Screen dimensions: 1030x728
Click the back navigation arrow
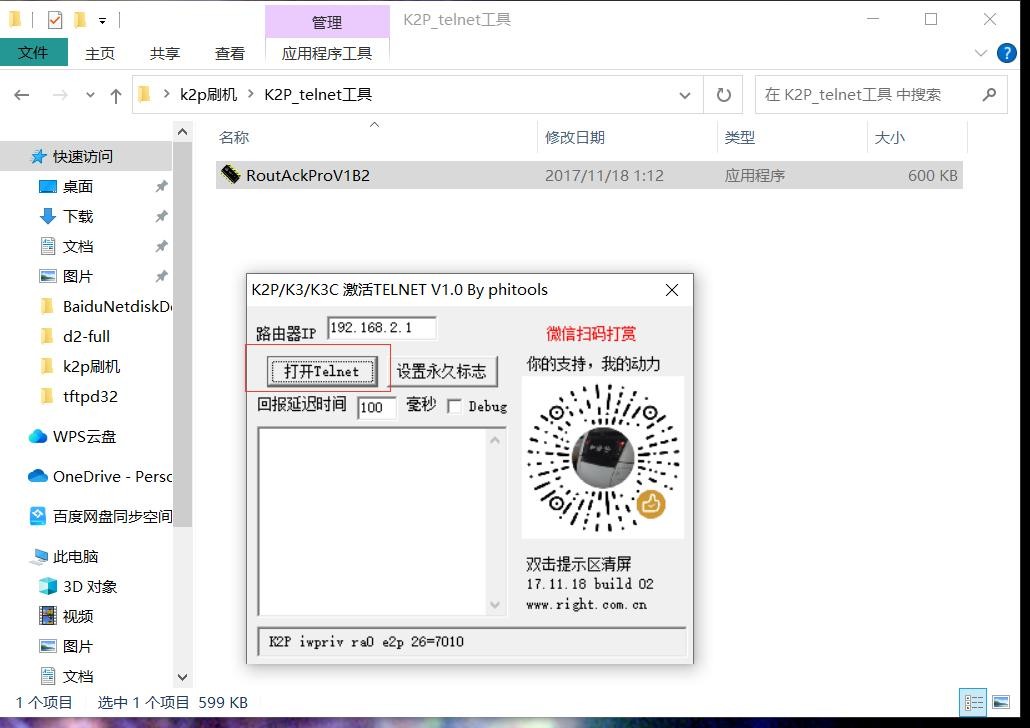[x=22, y=95]
